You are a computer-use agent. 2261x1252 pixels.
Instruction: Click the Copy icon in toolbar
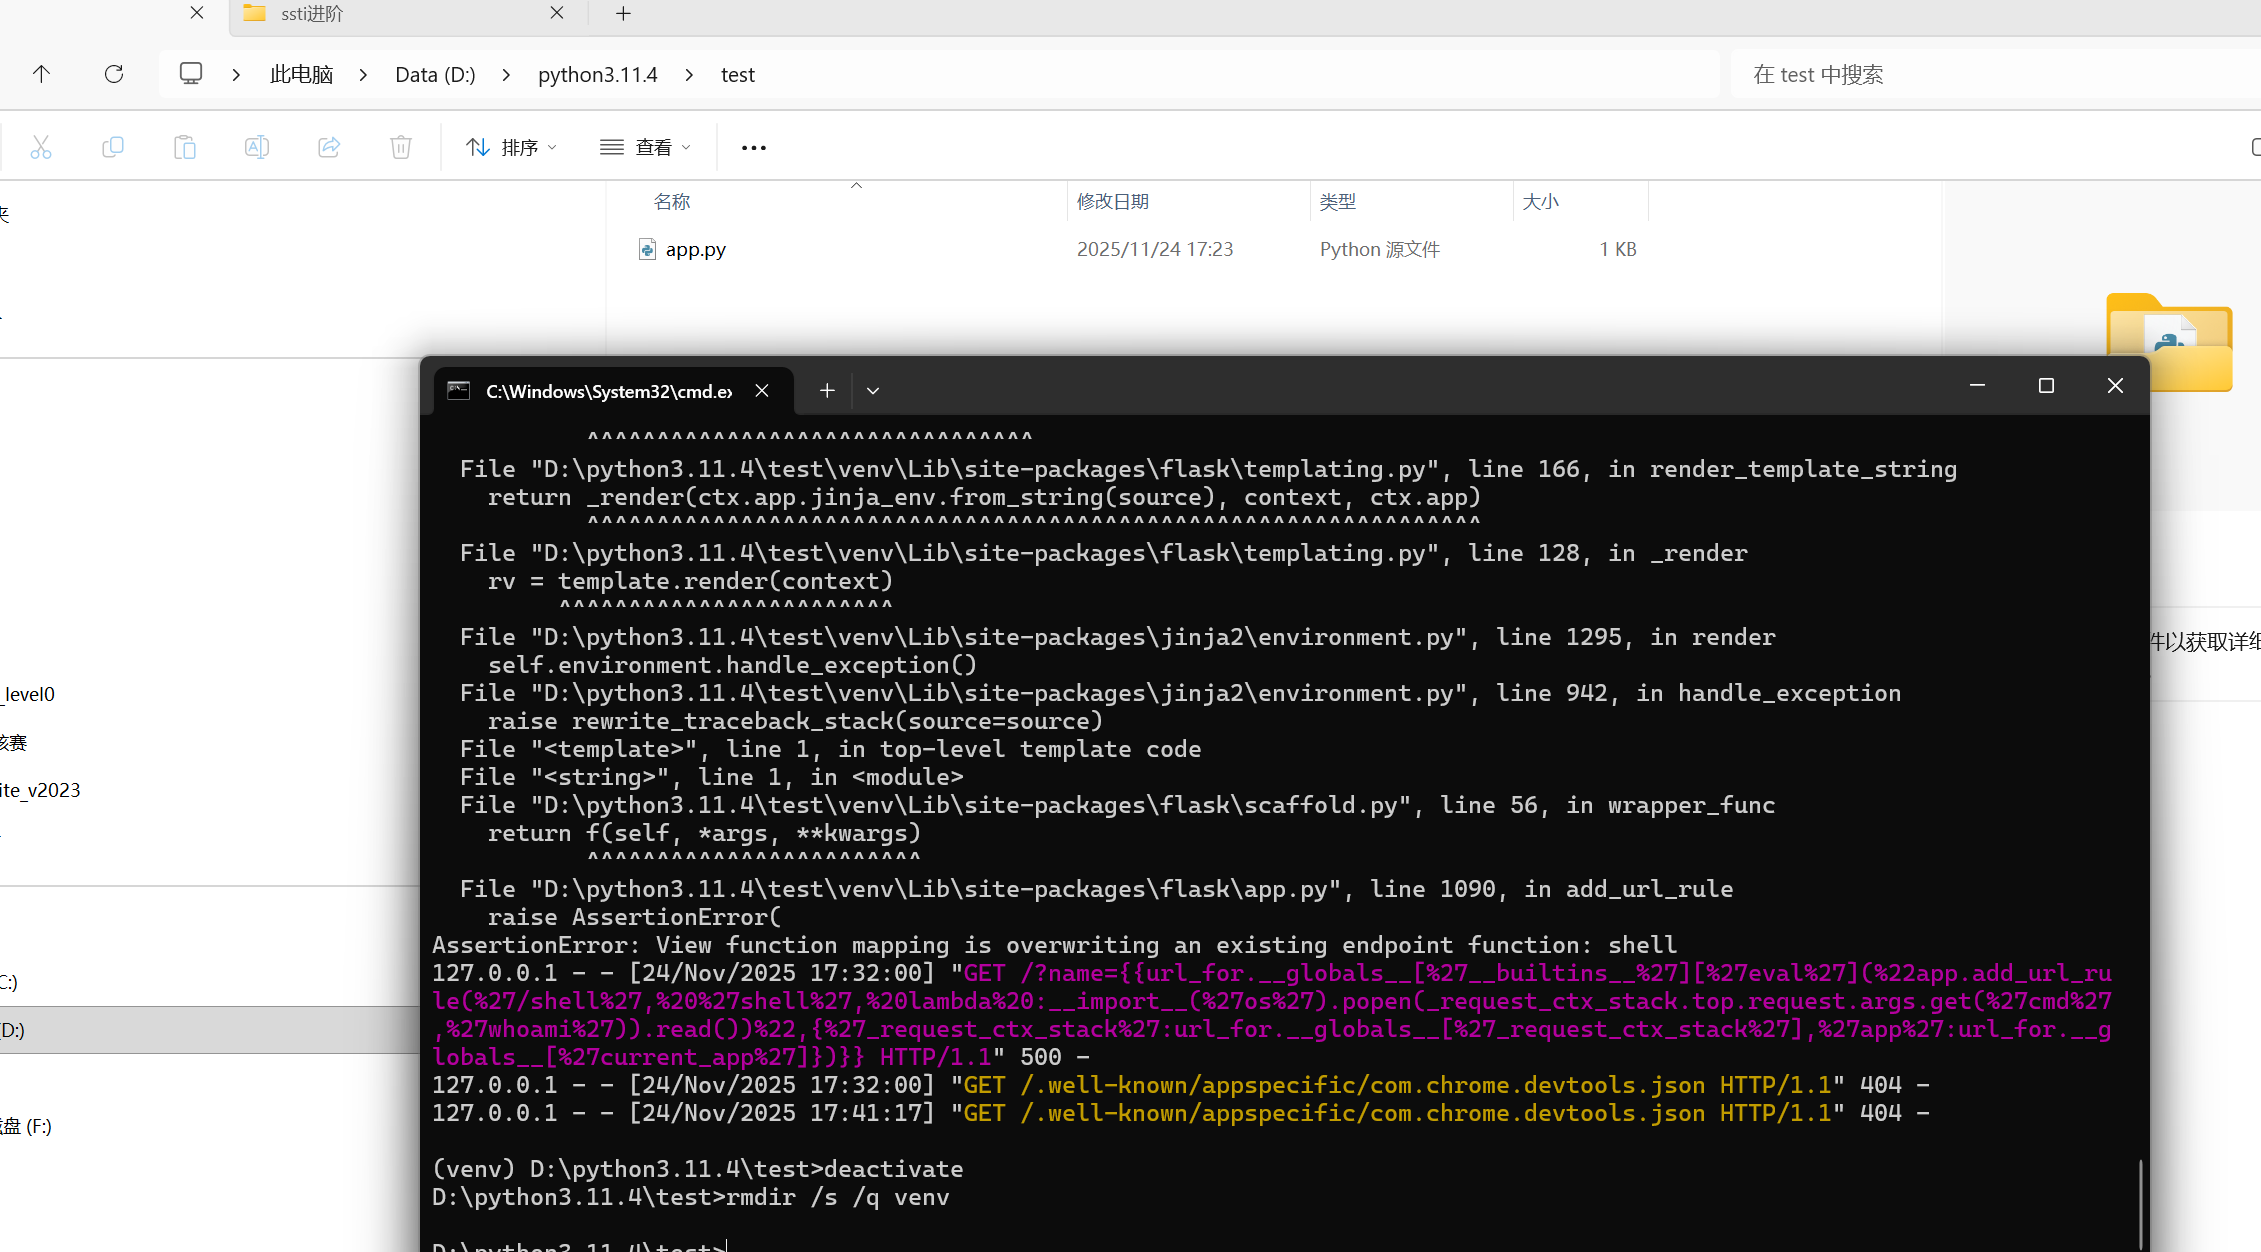click(113, 148)
